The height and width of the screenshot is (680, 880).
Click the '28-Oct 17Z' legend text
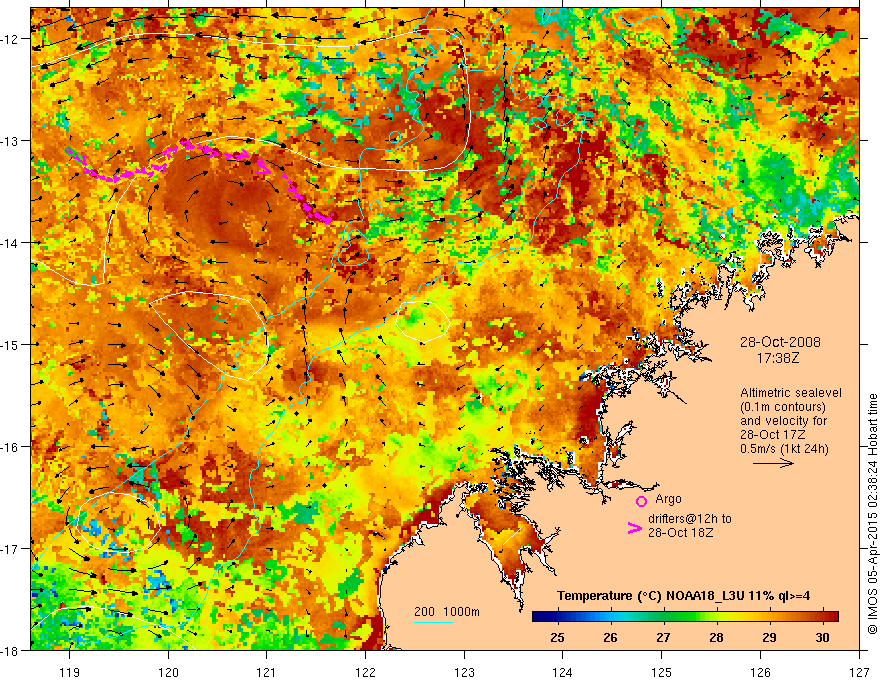click(x=771, y=435)
